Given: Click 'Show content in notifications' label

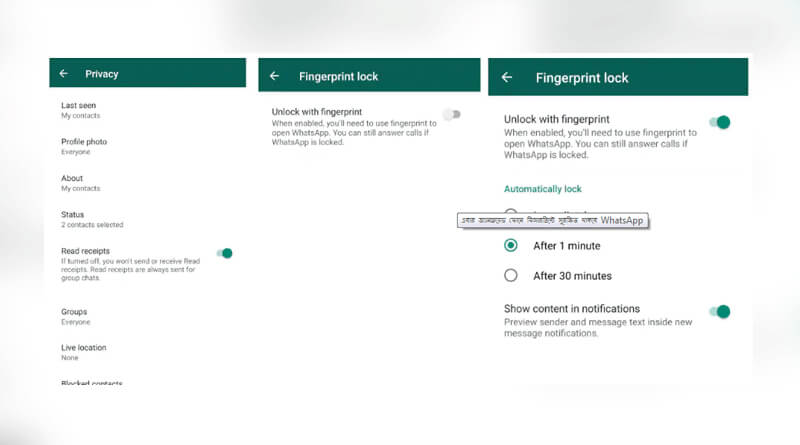Looking at the screenshot, I should click(571, 309).
